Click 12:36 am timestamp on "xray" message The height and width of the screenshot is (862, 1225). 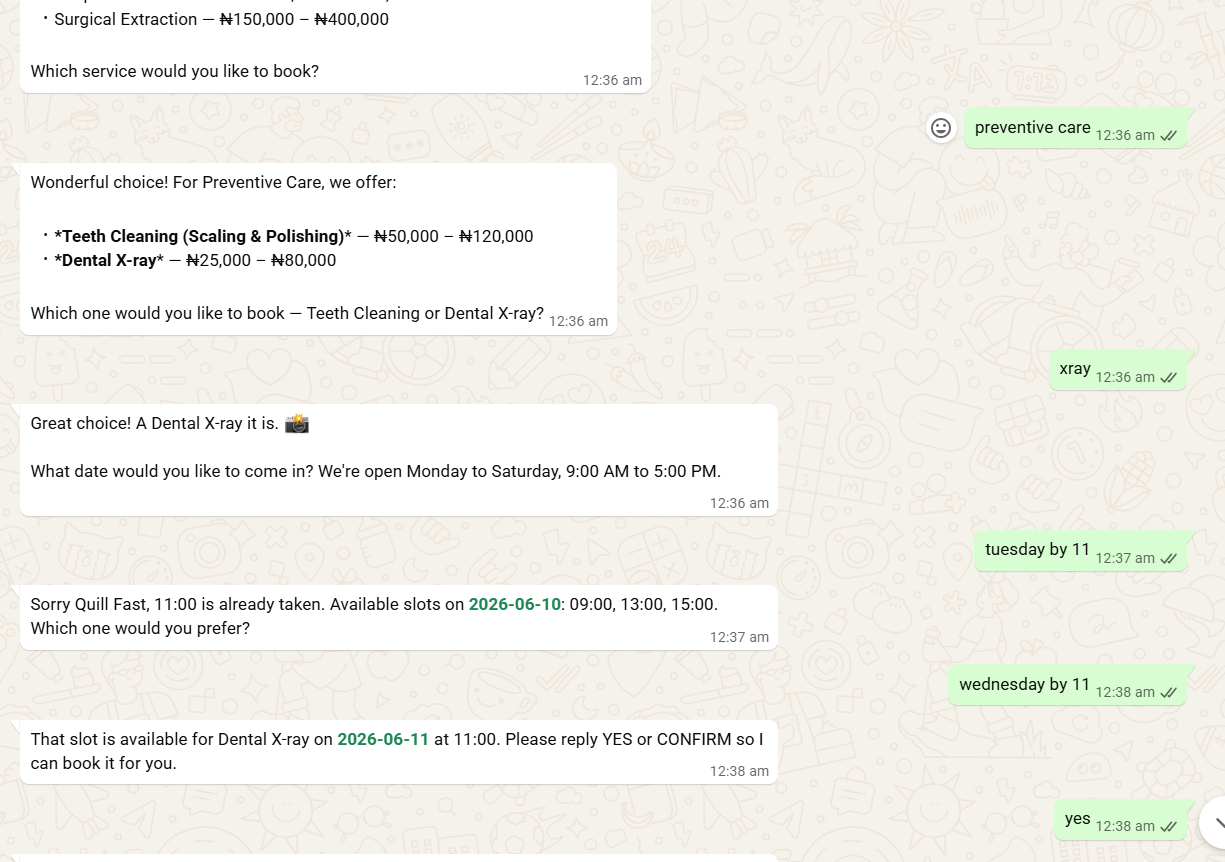1125,378
